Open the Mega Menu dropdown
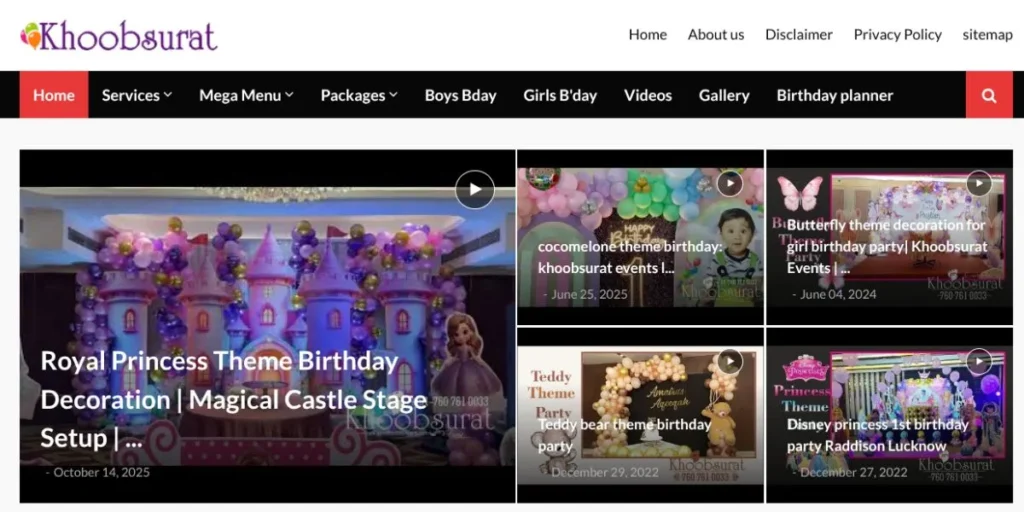The image size is (1024, 512). coord(246,95)
